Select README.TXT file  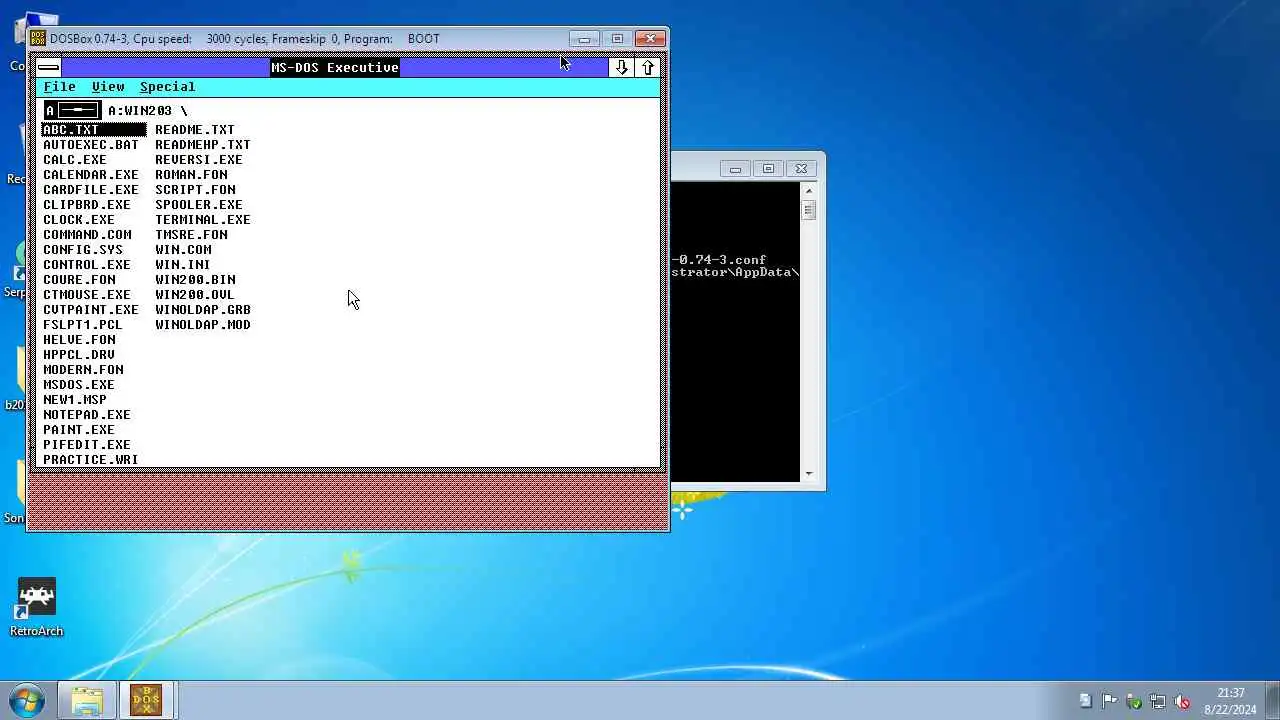(x=195, y=130)
